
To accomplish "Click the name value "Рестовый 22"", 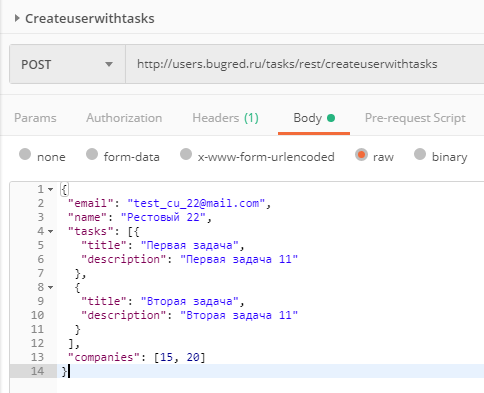I will click(163, 217).
